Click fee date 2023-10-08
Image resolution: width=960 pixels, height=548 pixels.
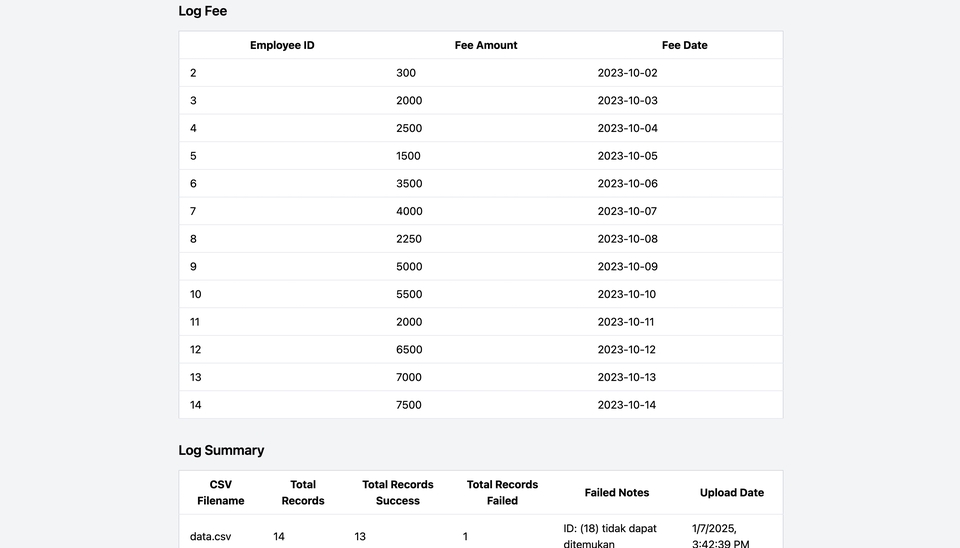(628, 239)
